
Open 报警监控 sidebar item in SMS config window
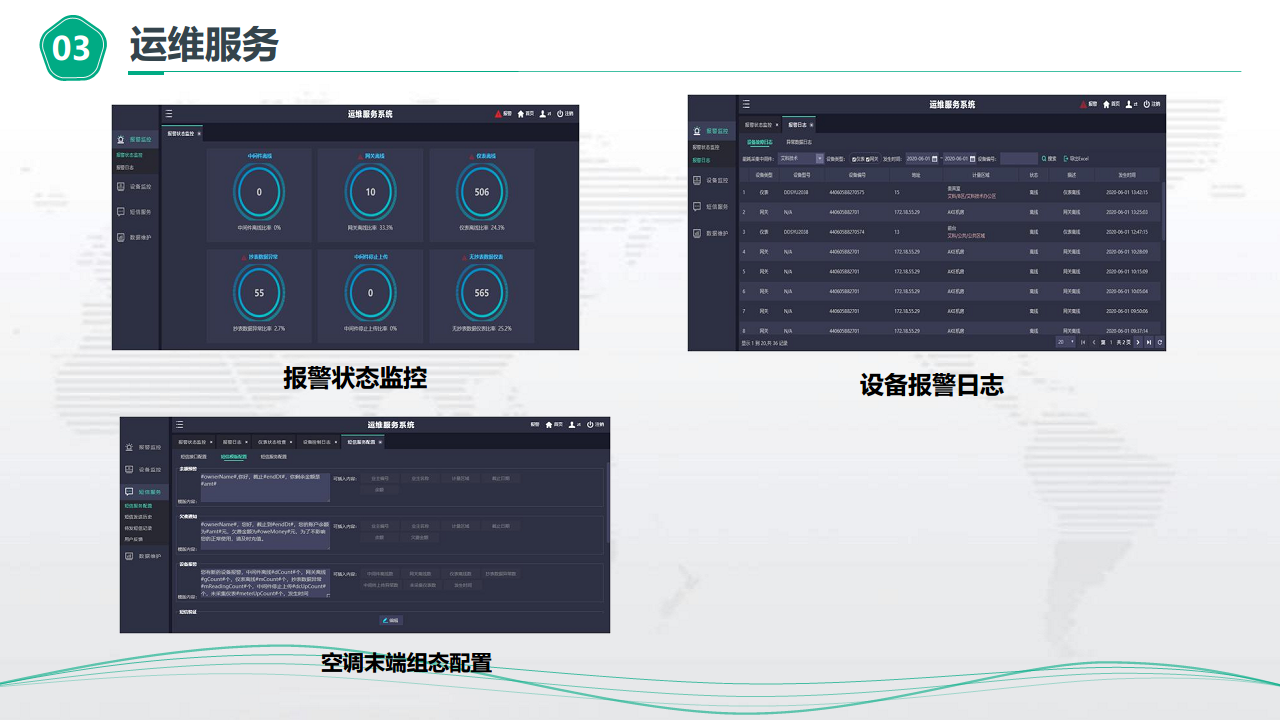click(145, 447)
